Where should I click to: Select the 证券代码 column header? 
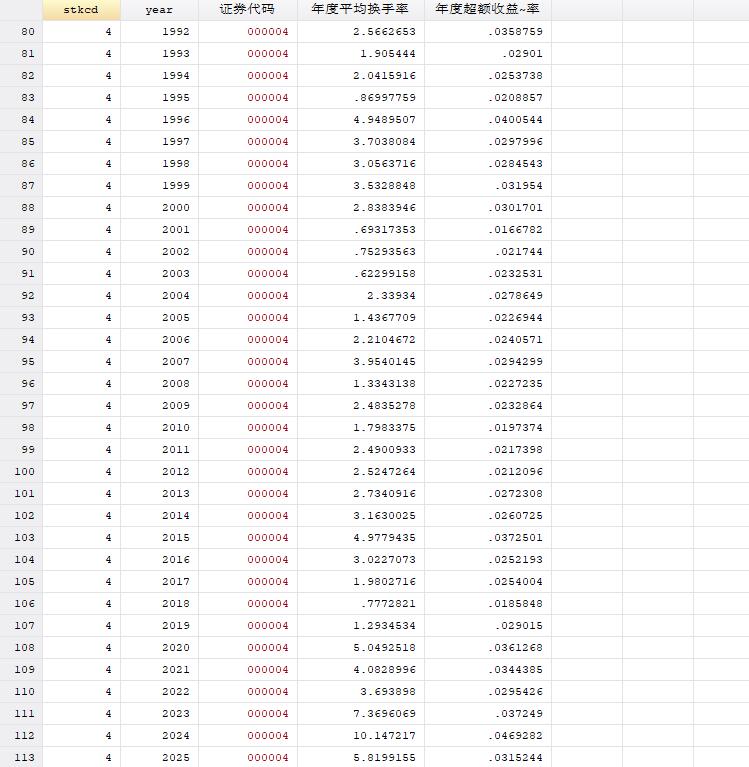248,10
